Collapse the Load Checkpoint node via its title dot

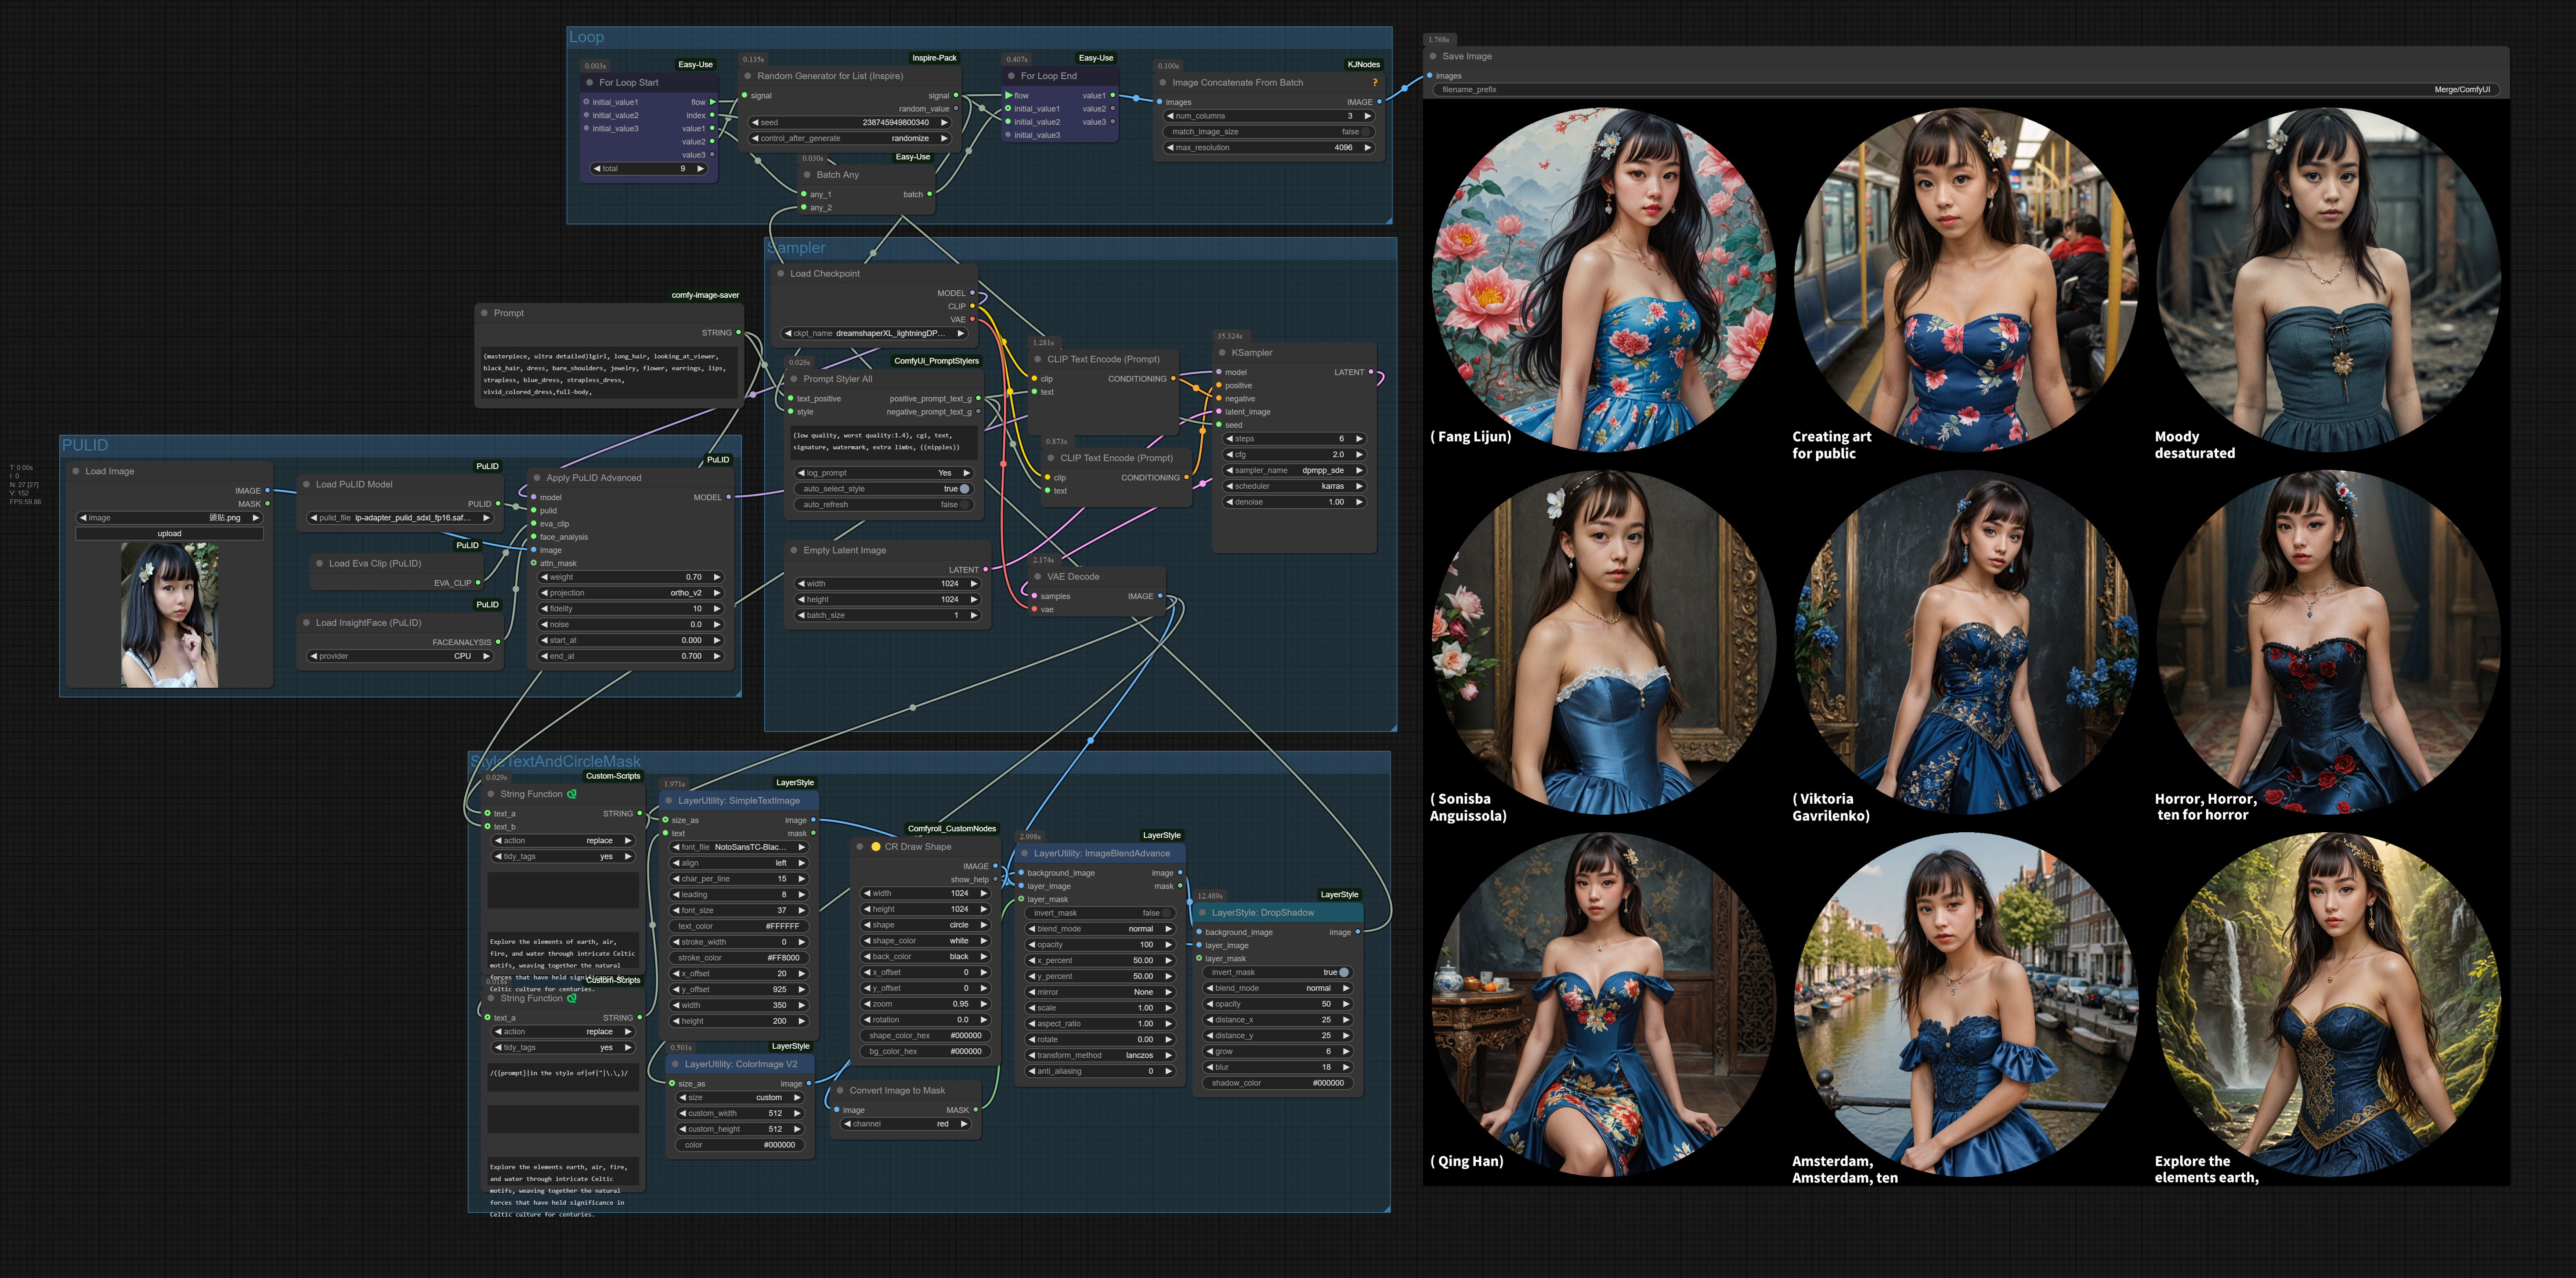click(781, 273)
